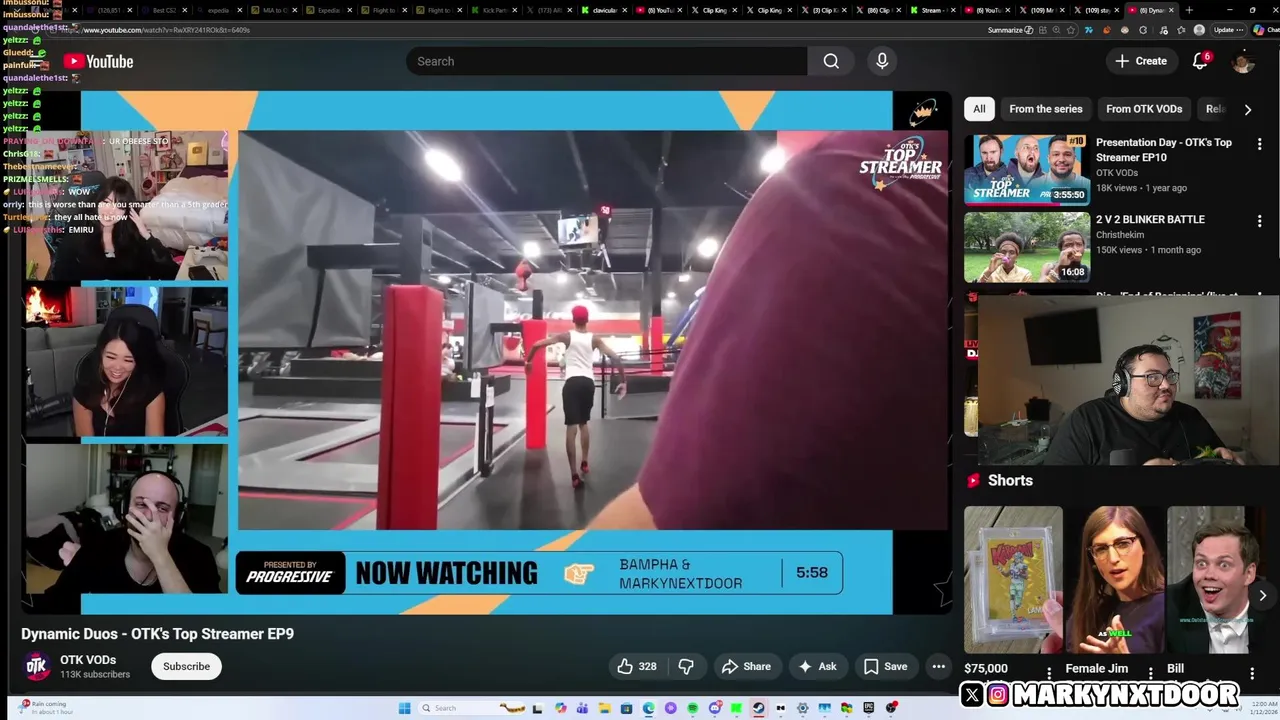Viewport: 1280px width, 720px height.
Task: Click the Summarize browser button
Action: [x=1010, y=30]
